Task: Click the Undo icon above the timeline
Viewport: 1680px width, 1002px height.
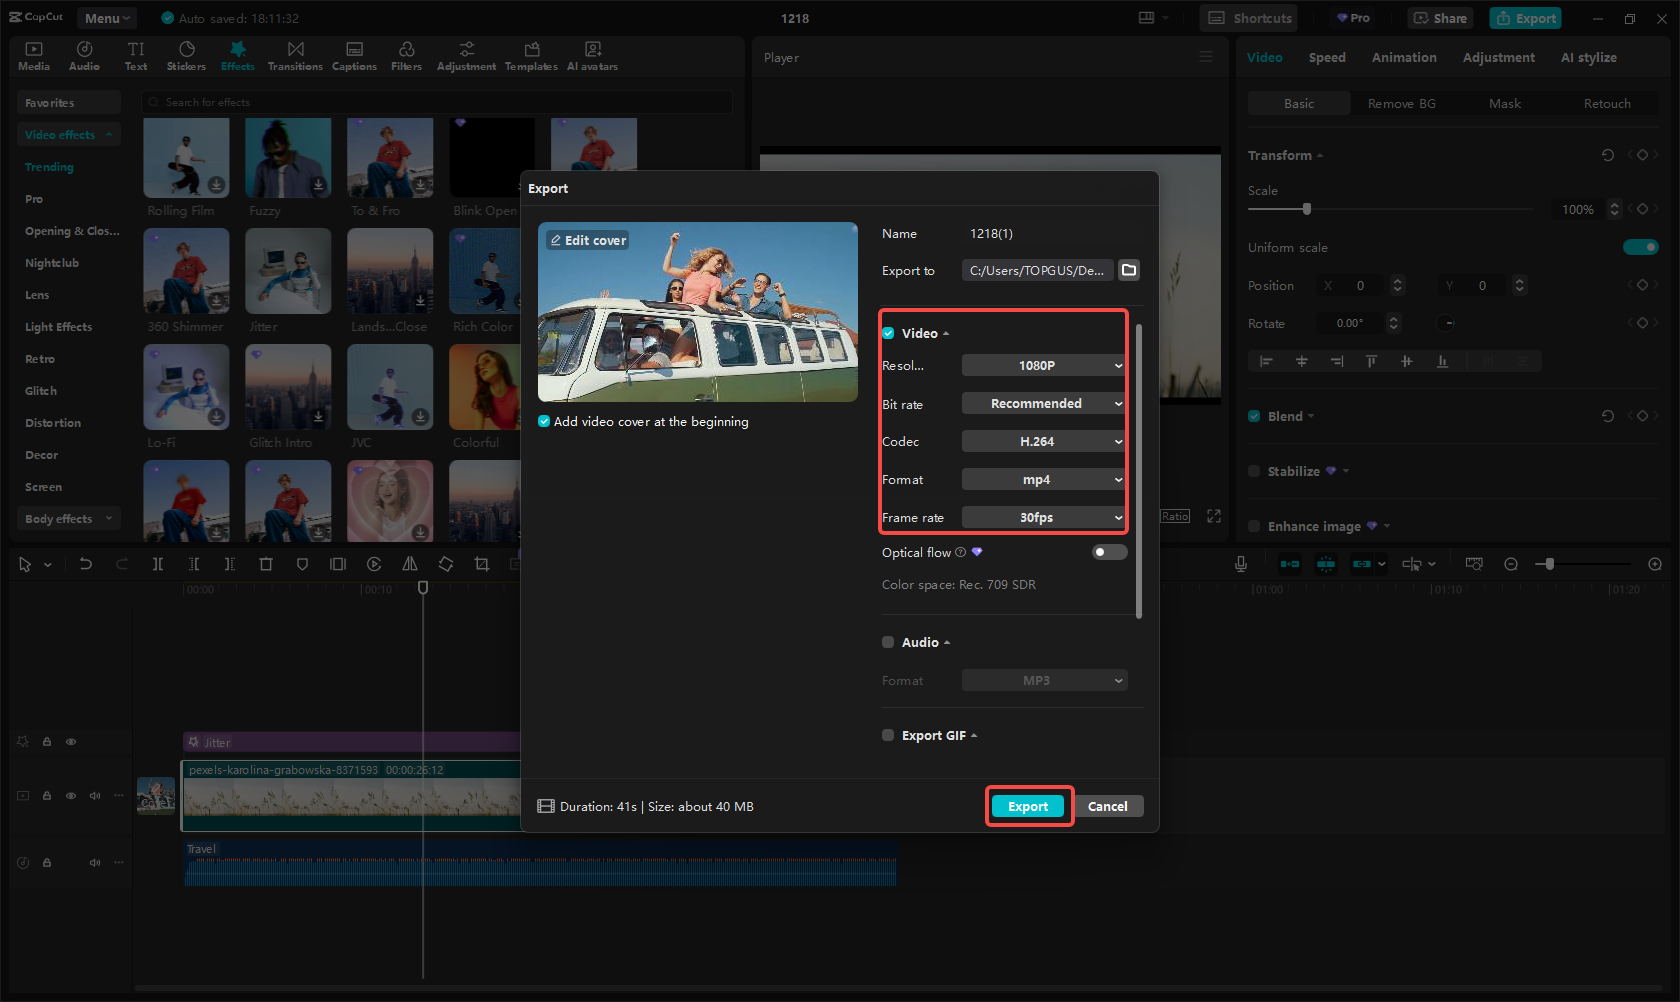Action: point(86,563)
